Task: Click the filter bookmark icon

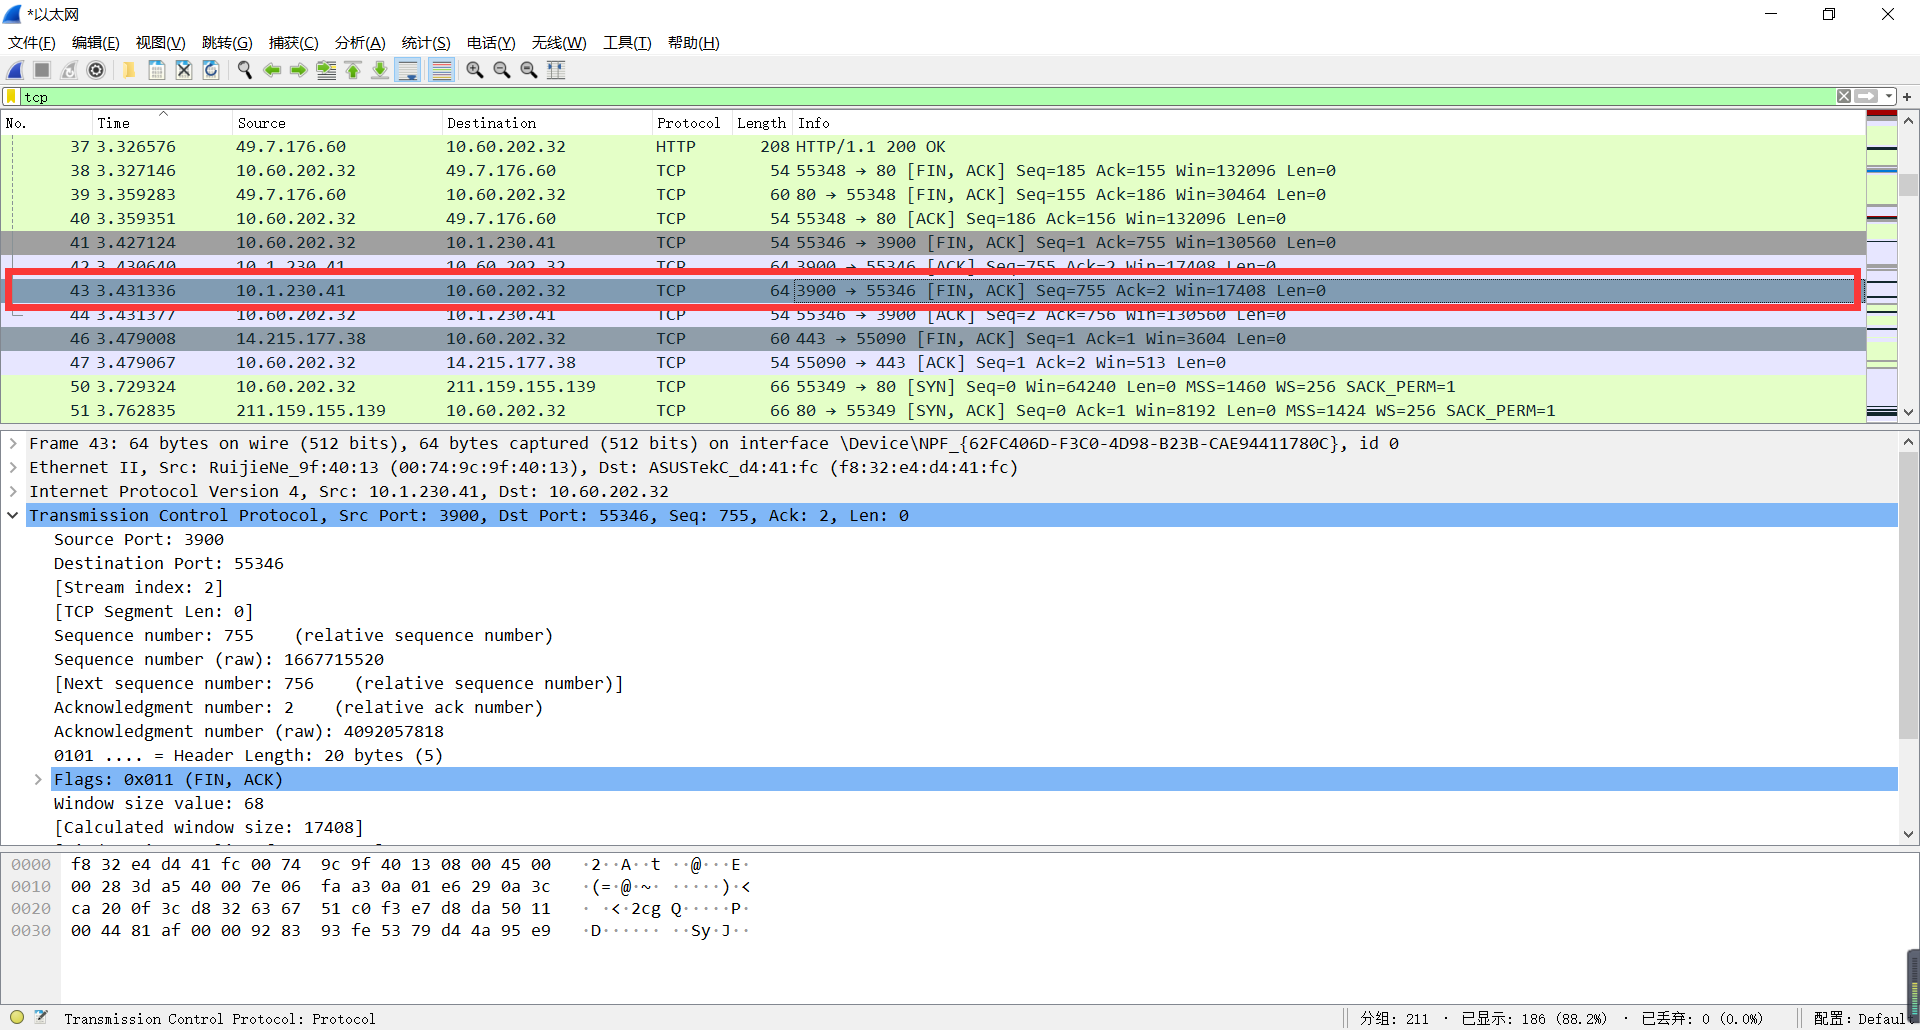Action: pyautogui.click(x=11, y=96)
